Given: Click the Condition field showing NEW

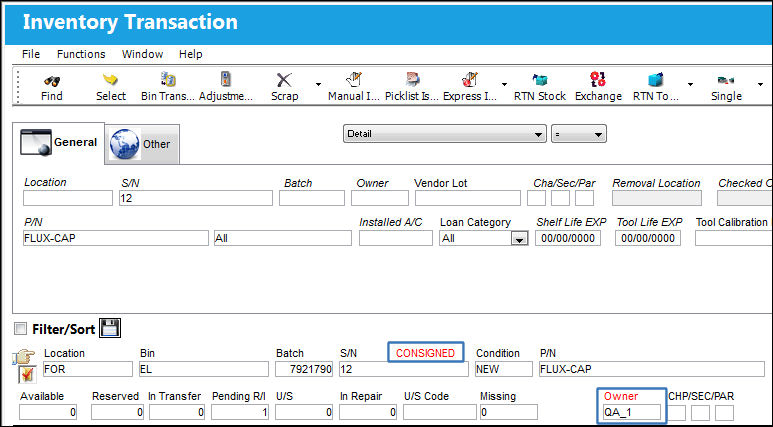Looking at the screenshot, I should pyautogui.click(x=504, y=369).
